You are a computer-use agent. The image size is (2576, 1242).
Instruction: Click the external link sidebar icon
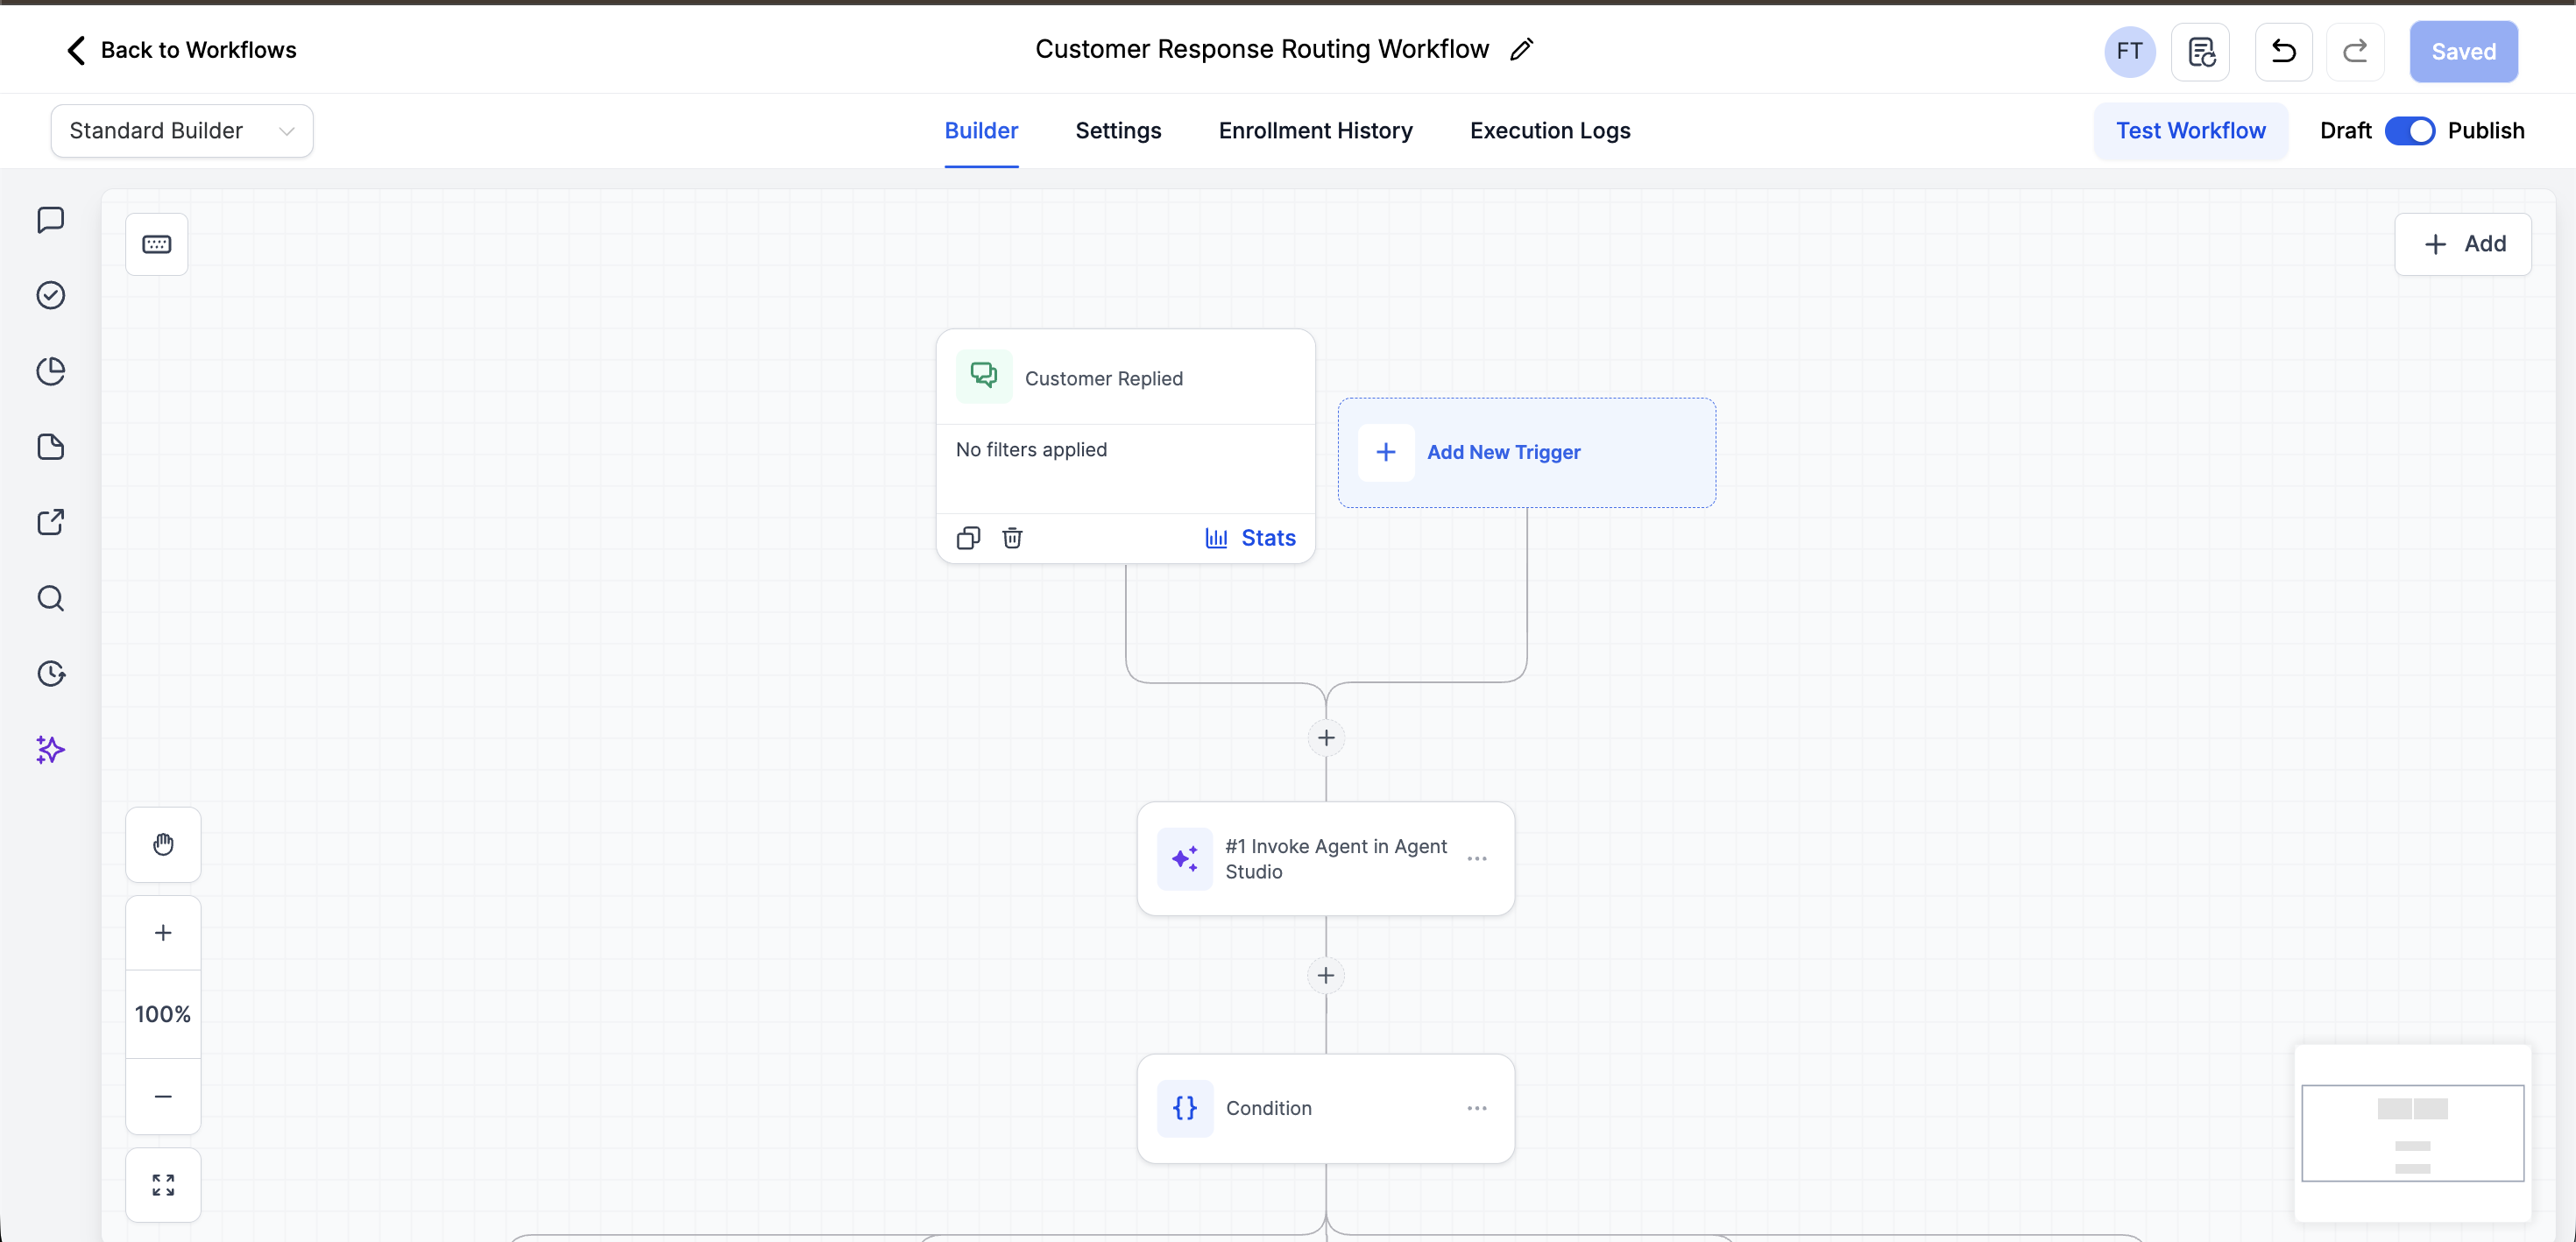(50, 522)
